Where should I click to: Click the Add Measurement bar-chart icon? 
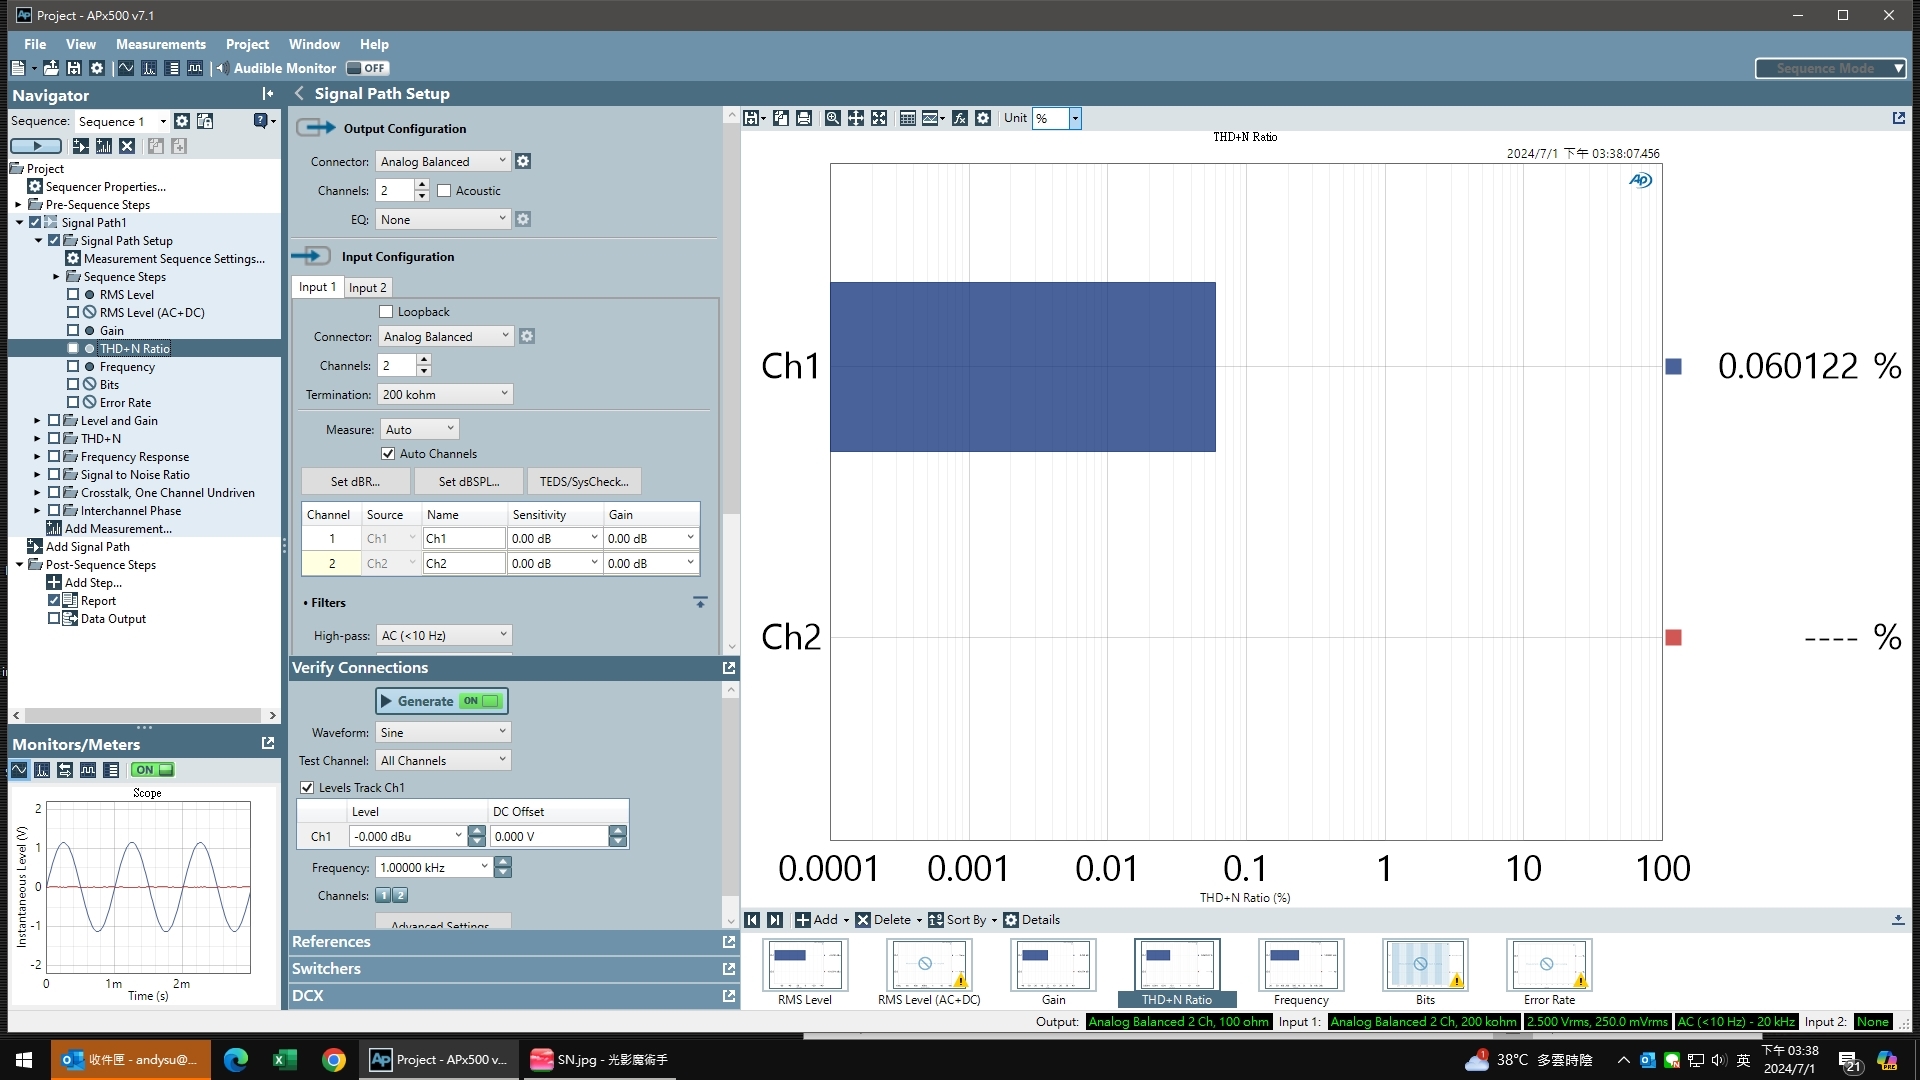click(x=104, y=146)
